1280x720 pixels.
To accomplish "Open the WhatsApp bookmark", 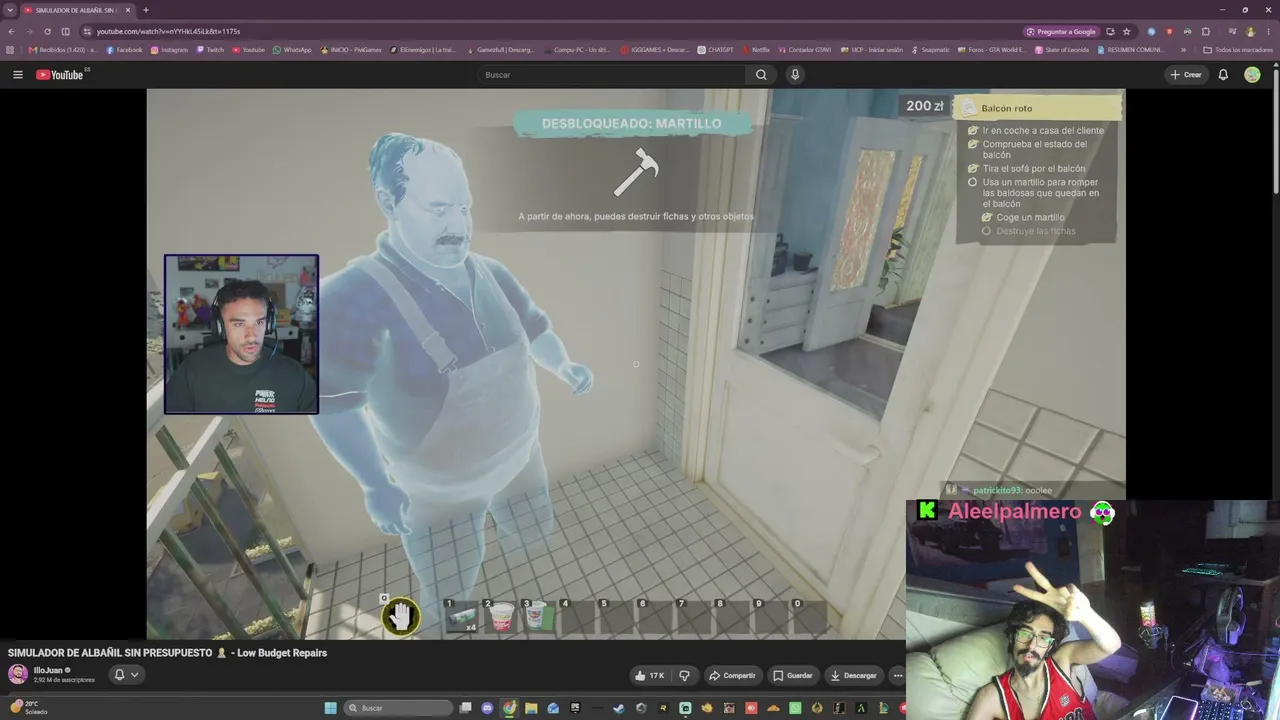I will point(292,50).
